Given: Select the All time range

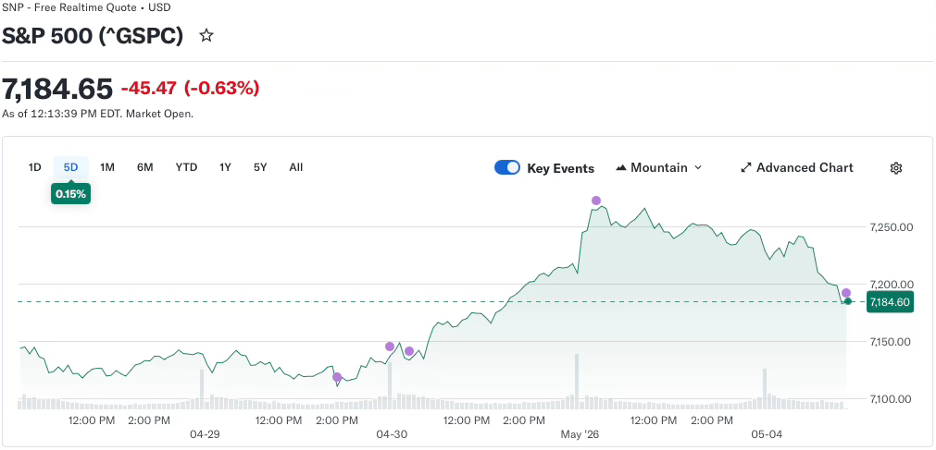Looking at the screenshot, I should pyautogui.click(x=296, y=168).
